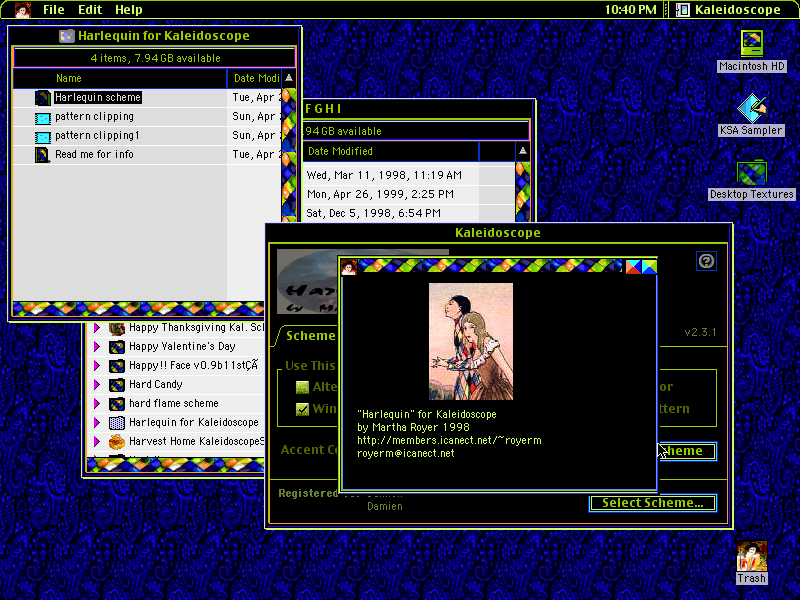Expand the Happy Valentine's Day disclosure triangle
The image size is (800, 600).
coord(96,347)
